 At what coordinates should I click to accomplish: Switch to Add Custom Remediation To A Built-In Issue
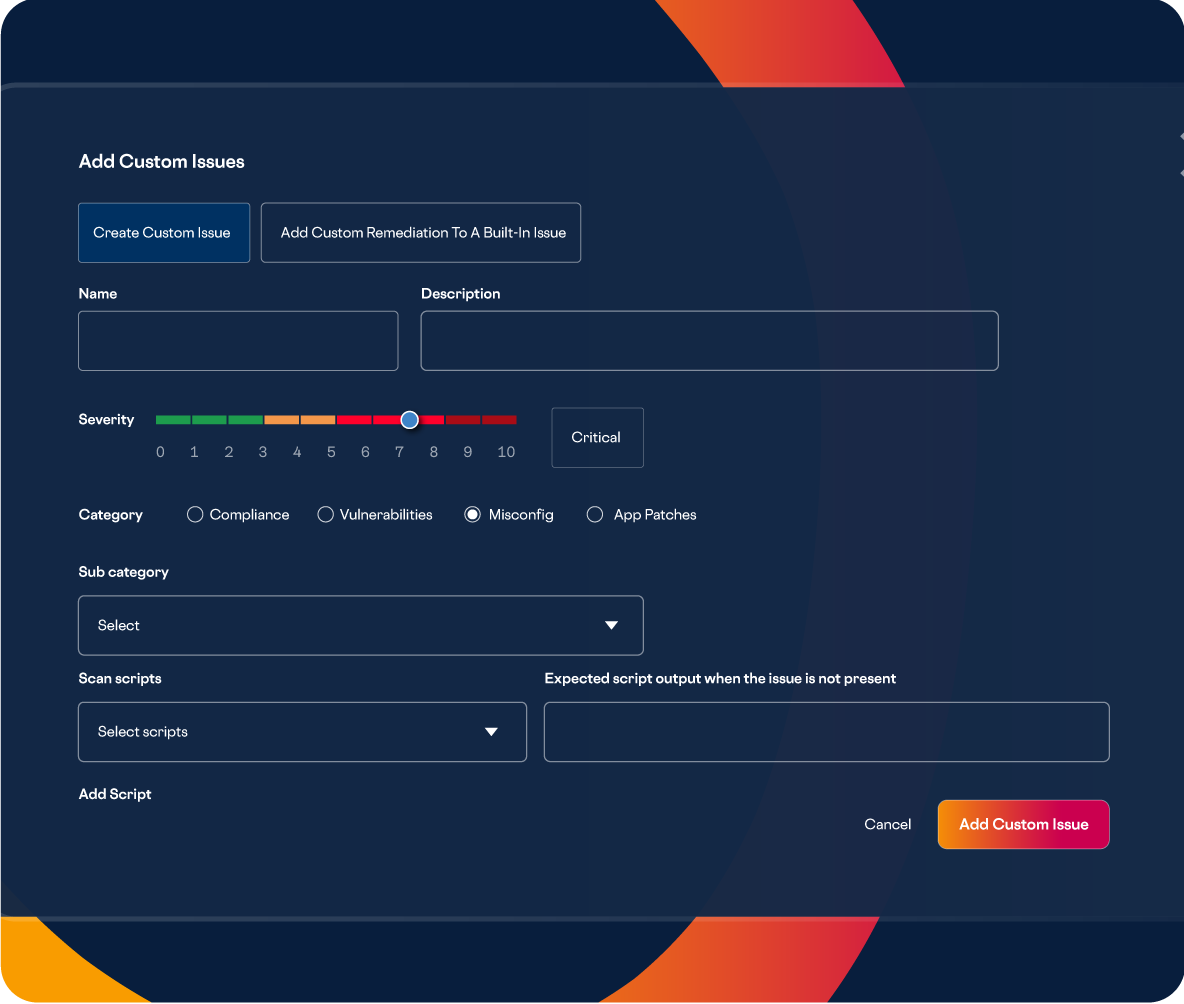pyautogui.click(x=421, y=233)
